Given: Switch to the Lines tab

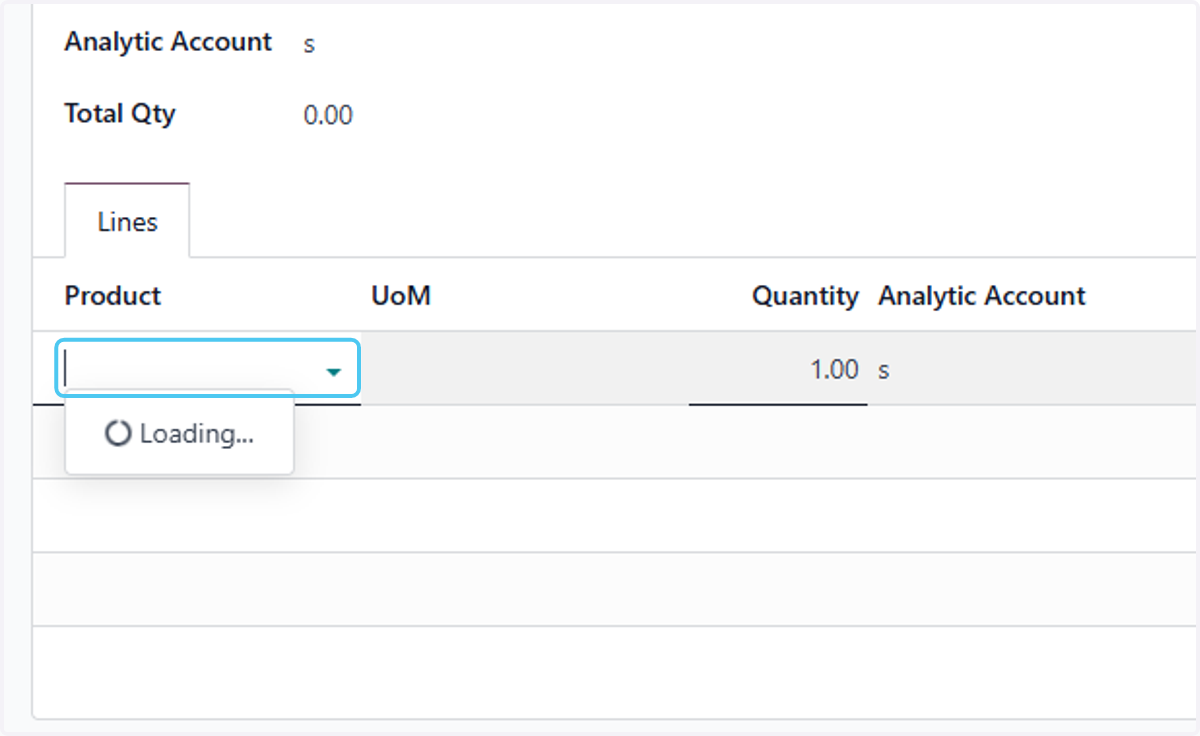Looking at the screenshot, I should coord(127,221).
